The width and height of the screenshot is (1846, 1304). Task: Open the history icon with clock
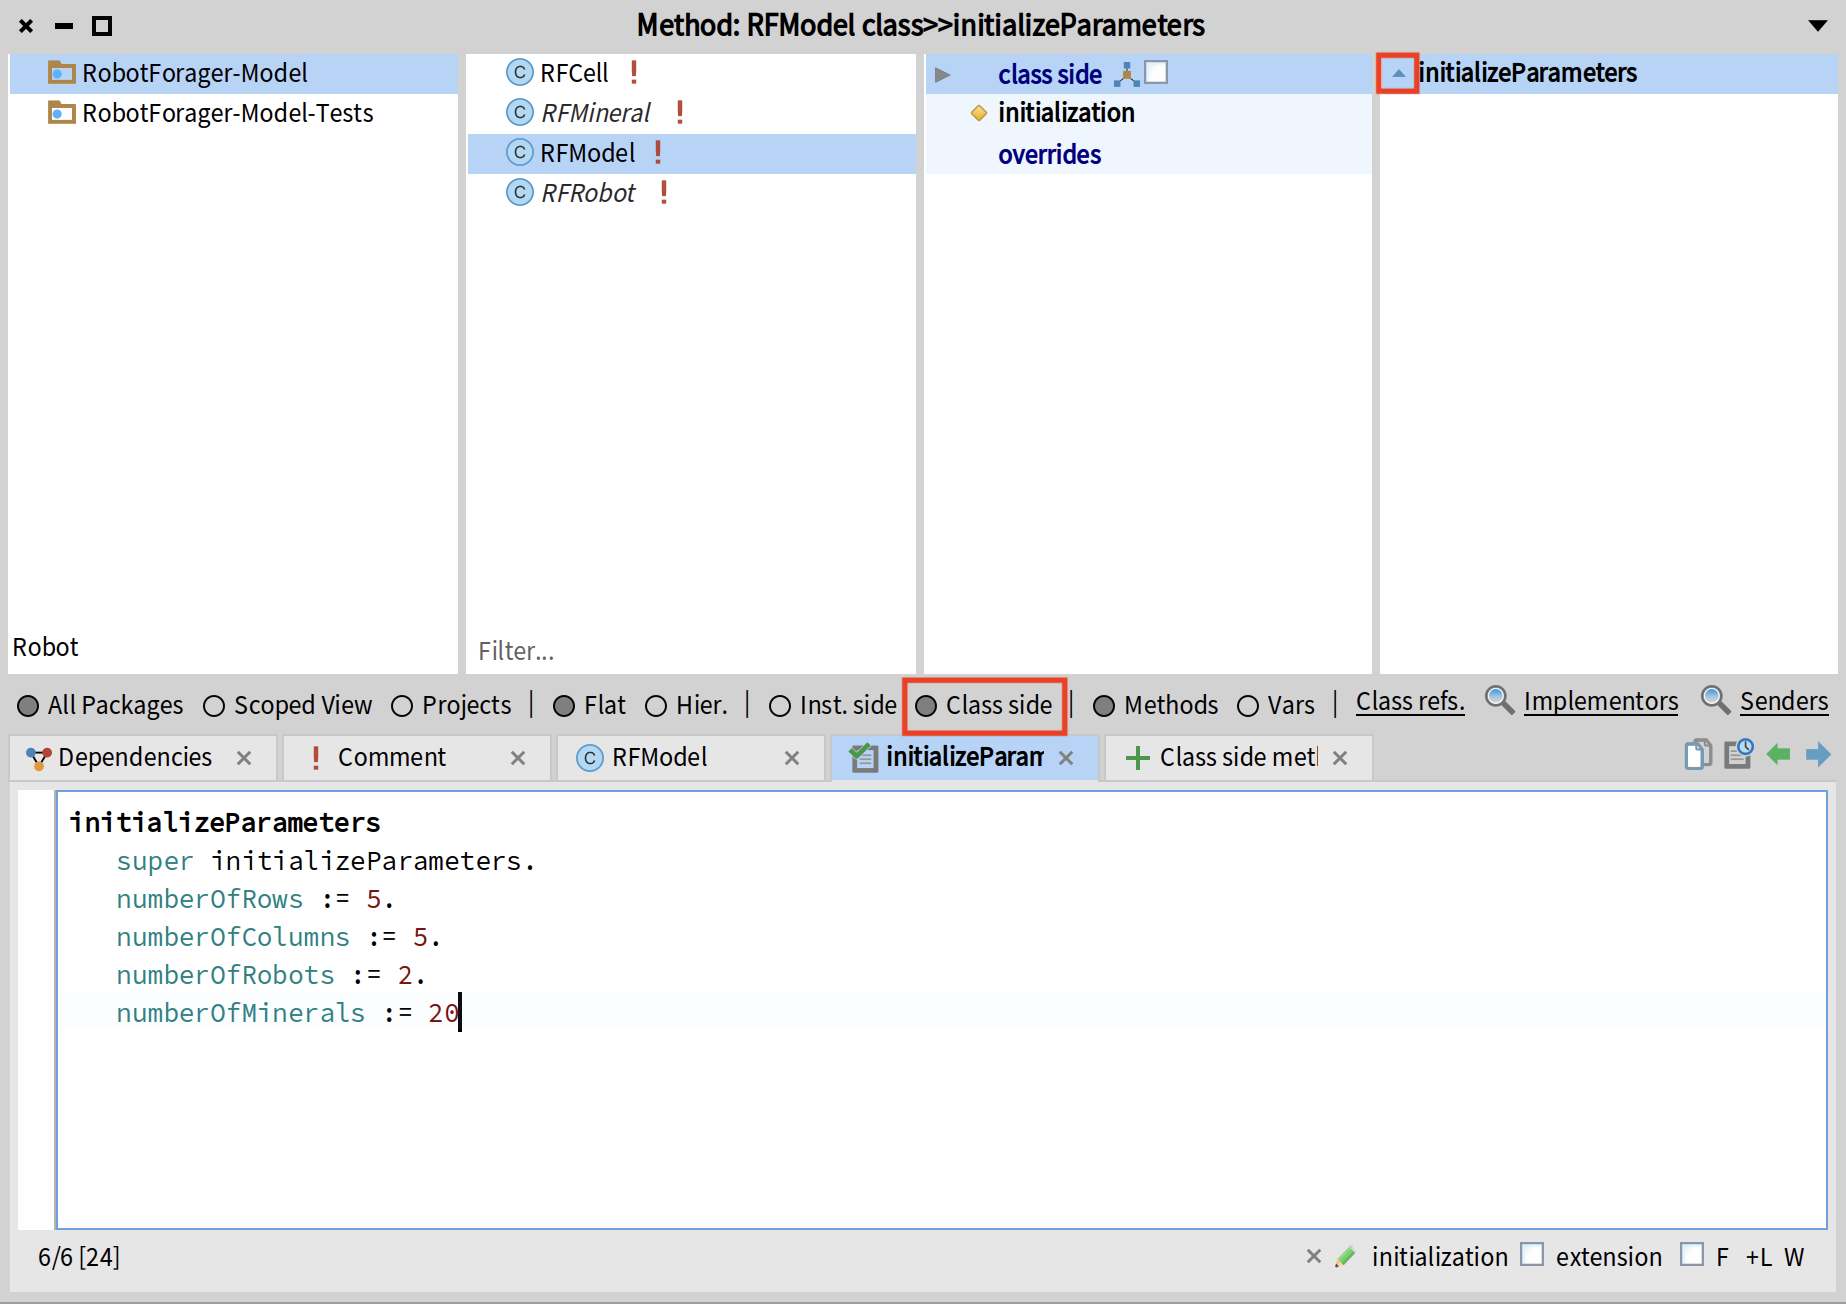(x=1738, y=755)
